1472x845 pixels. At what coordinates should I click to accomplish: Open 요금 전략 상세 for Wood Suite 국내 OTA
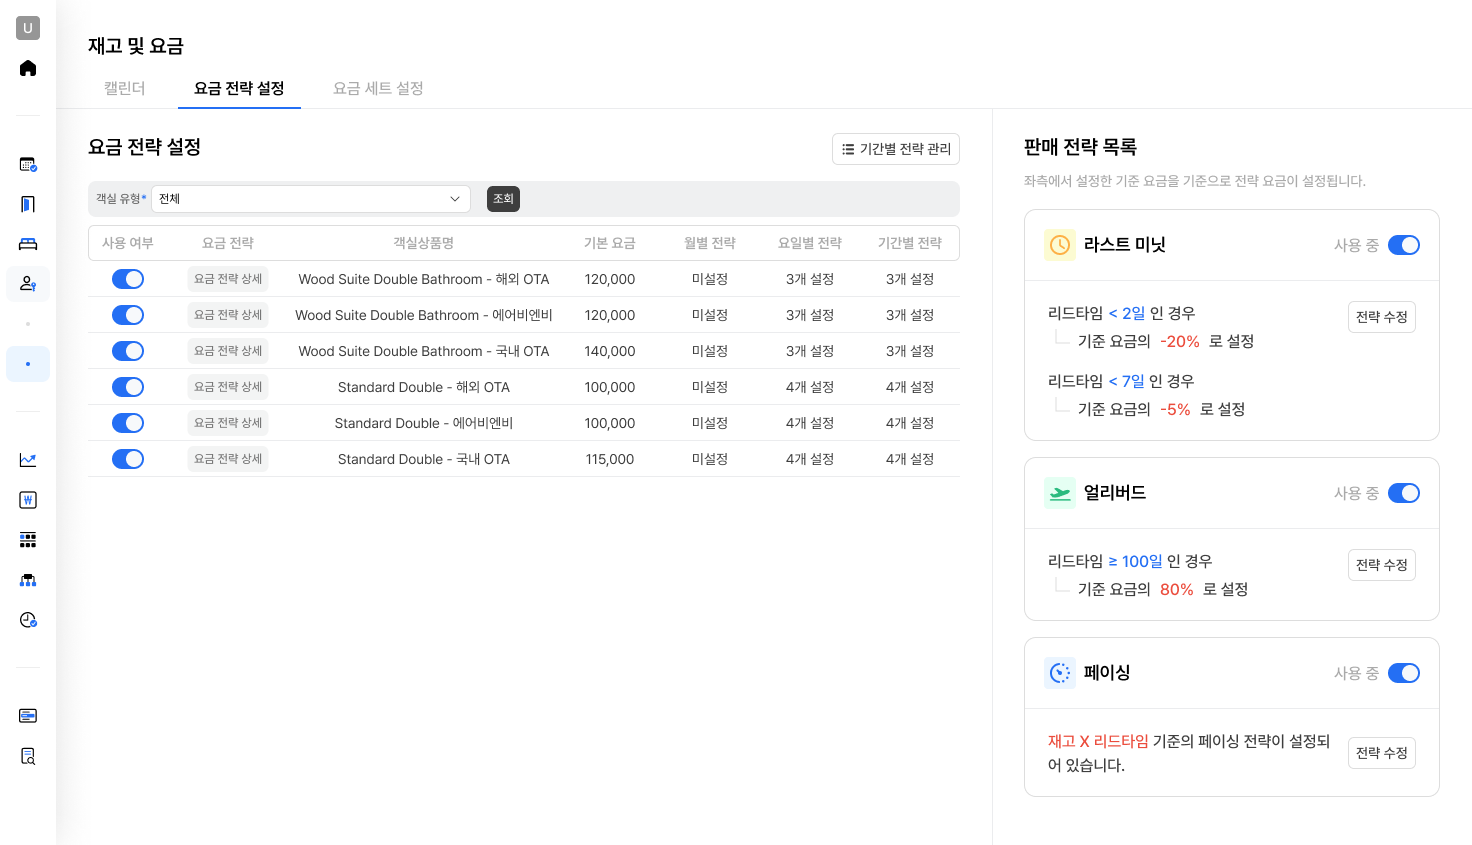click(x=228, y=351)
